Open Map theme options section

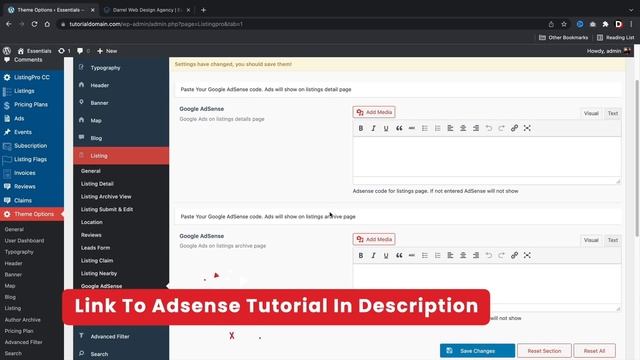pos(121,120)
